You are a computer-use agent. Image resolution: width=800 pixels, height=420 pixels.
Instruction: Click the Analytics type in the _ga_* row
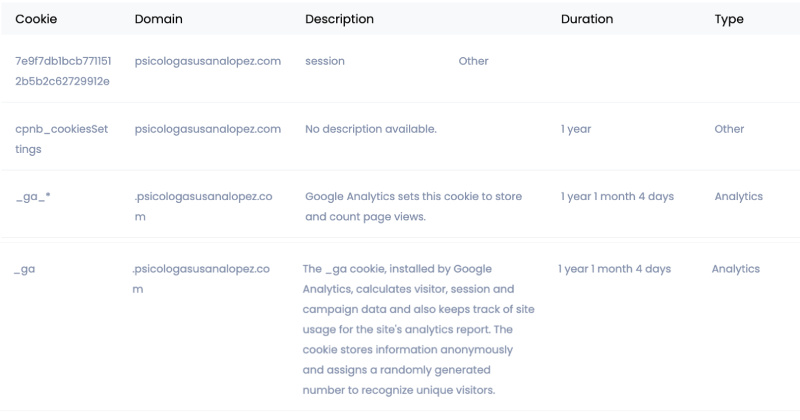(x=738, y=197)
